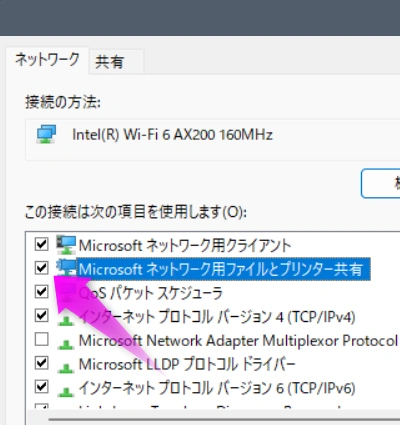Click the partially visible button beside the adapter box
Screen dimensions: 400x425
(381, 183)
